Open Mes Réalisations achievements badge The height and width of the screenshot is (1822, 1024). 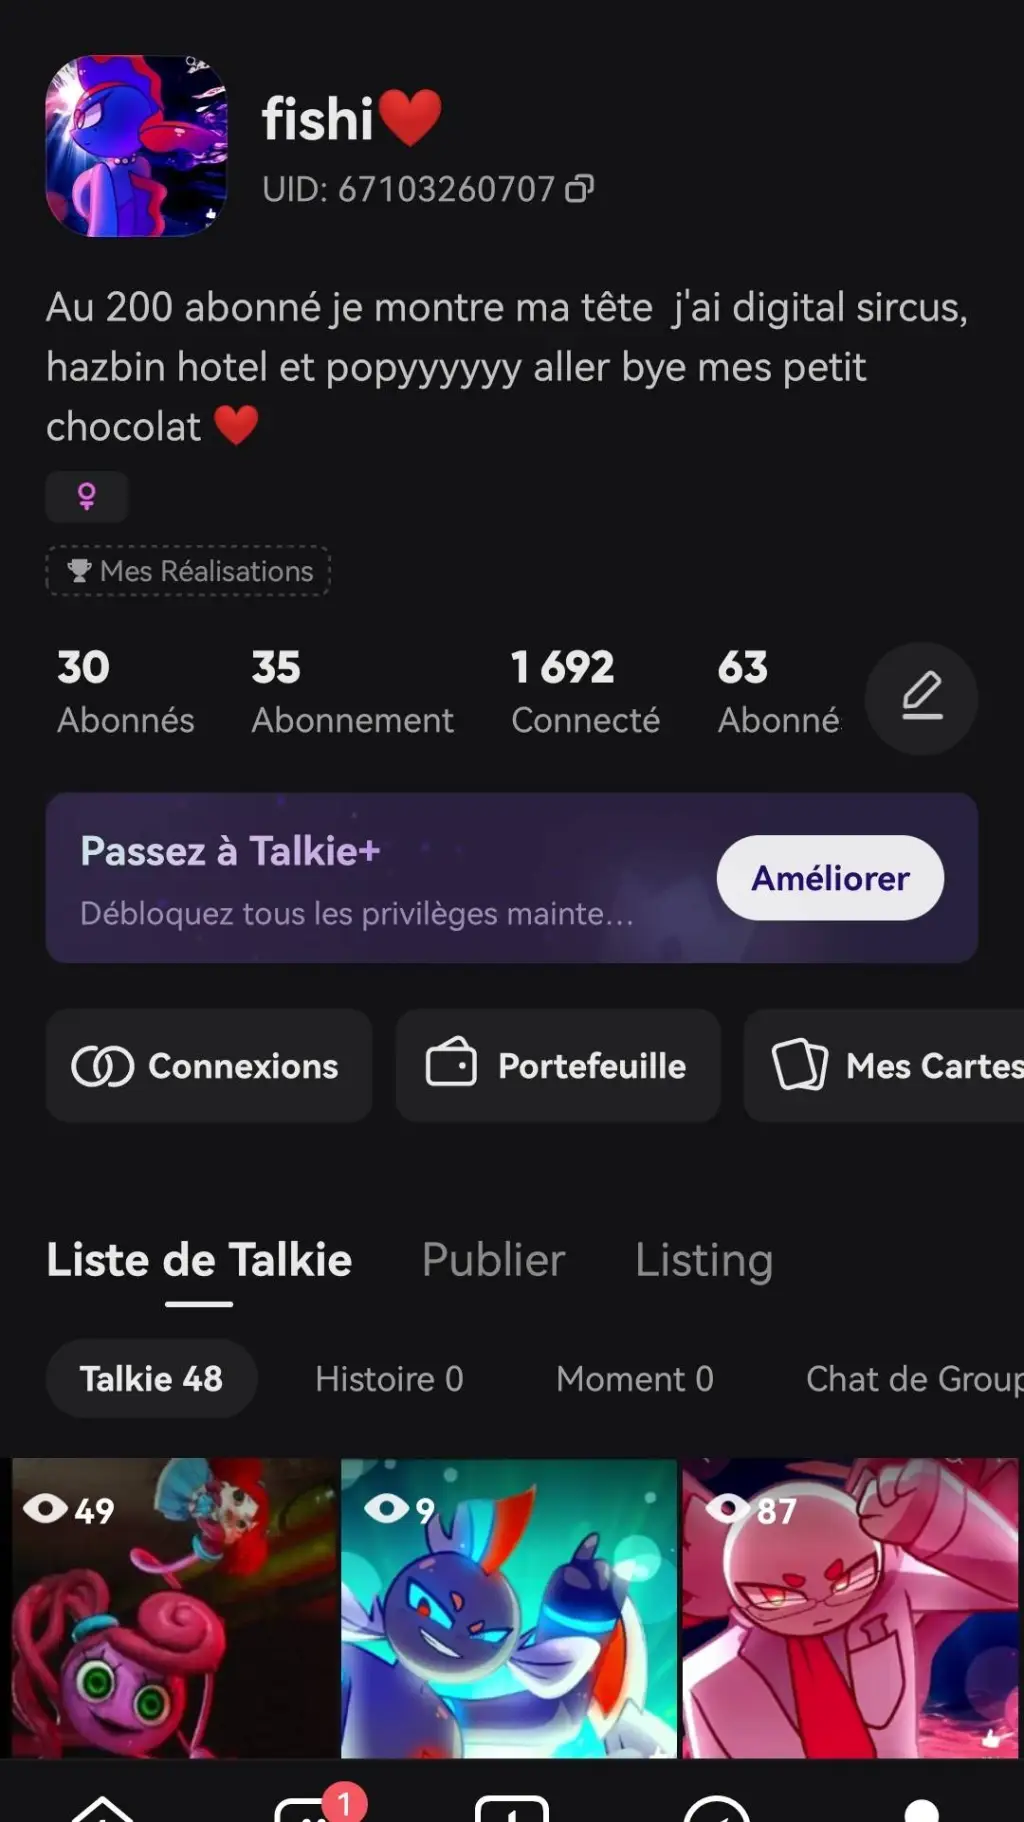coord(189,571)
